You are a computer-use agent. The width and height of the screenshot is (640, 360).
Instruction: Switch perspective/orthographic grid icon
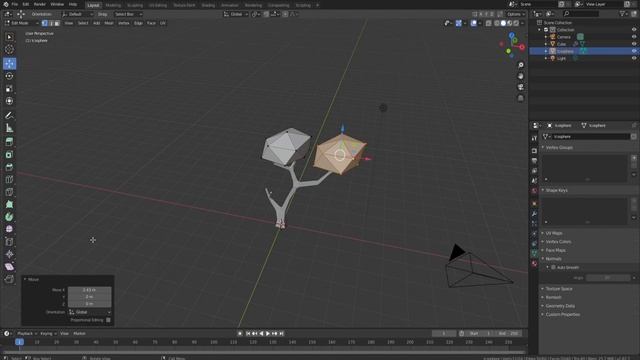point(521,98)
